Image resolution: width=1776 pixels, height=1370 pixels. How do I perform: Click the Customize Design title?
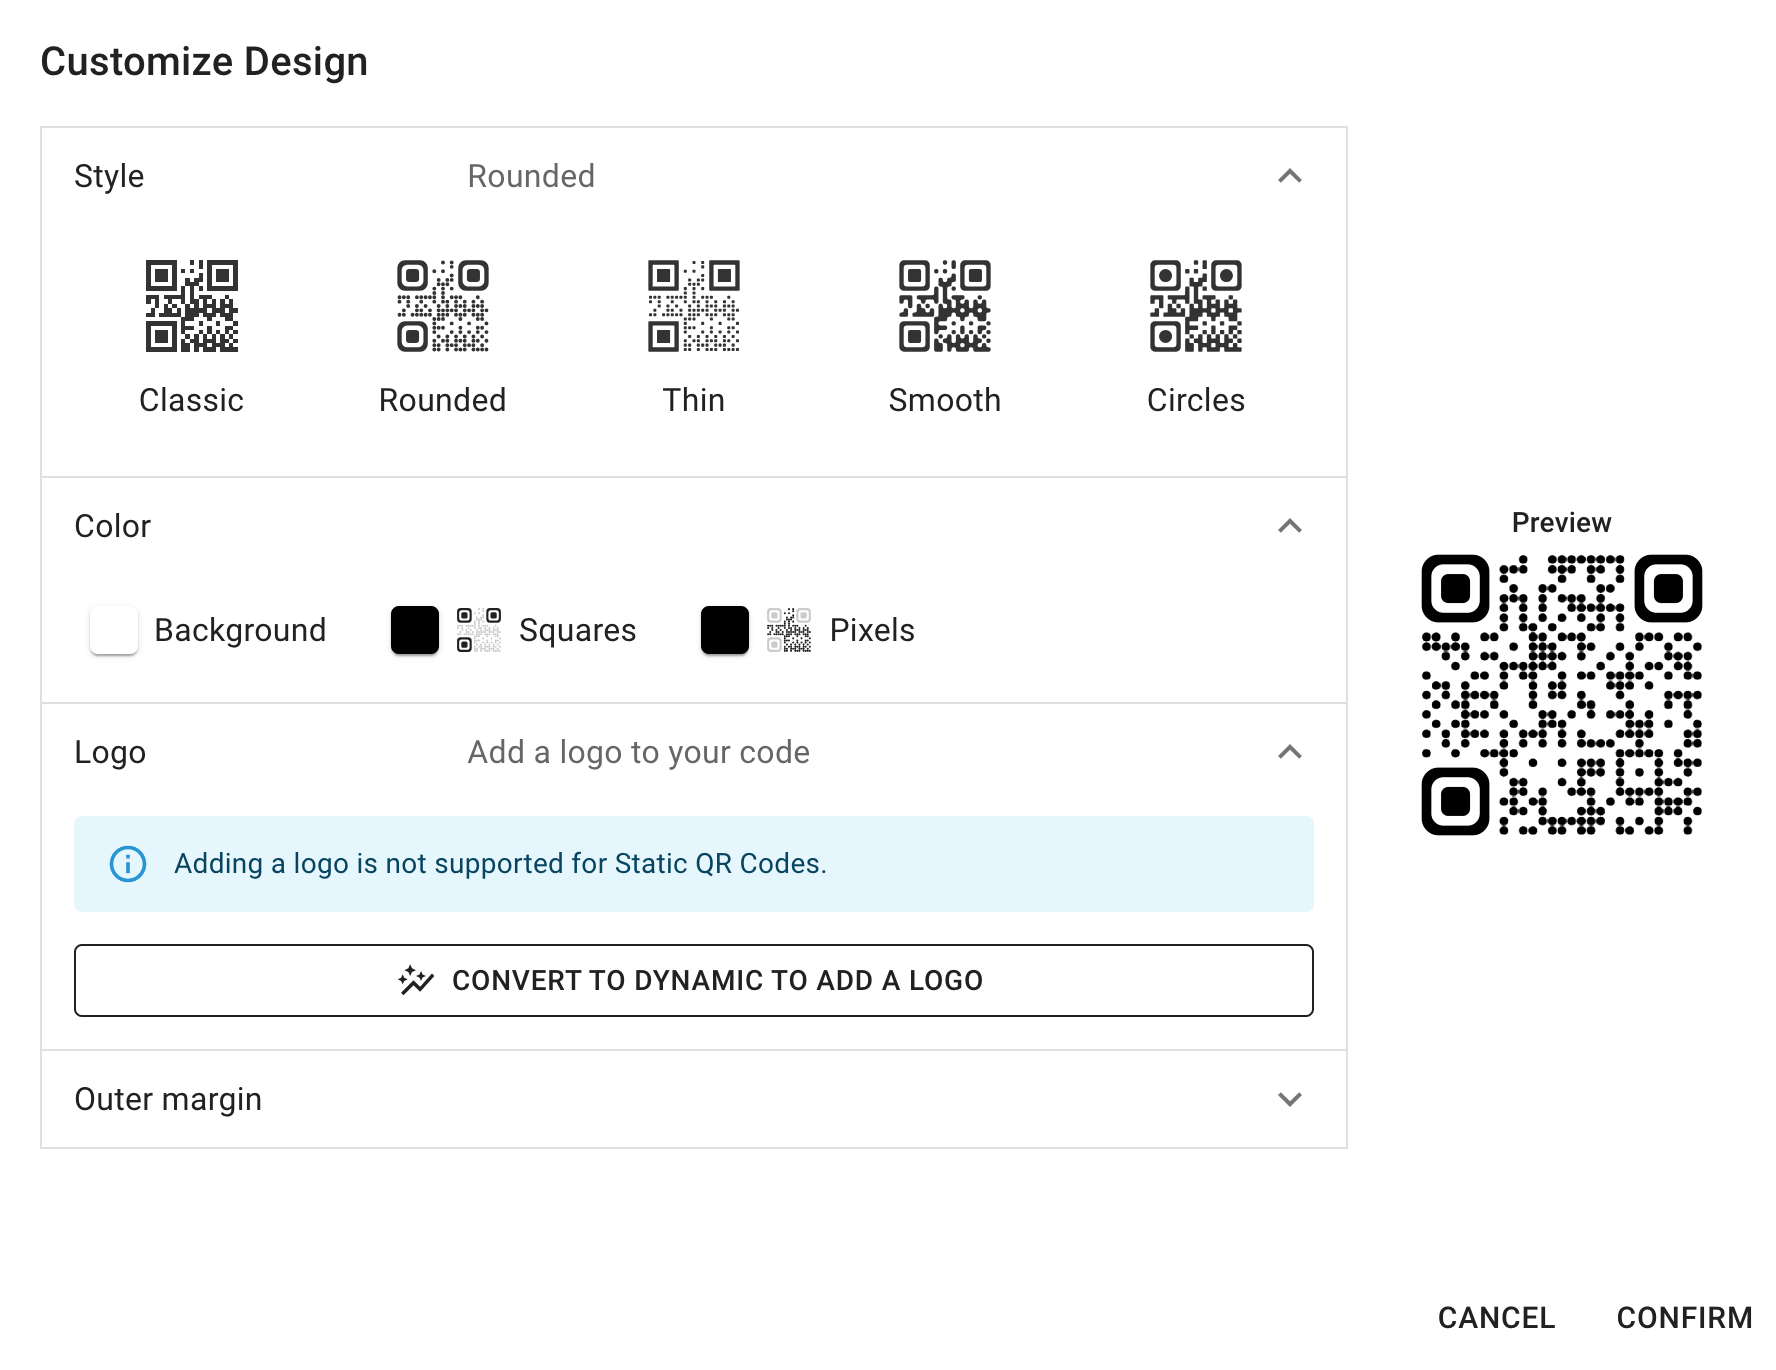(x=204, y=62)
